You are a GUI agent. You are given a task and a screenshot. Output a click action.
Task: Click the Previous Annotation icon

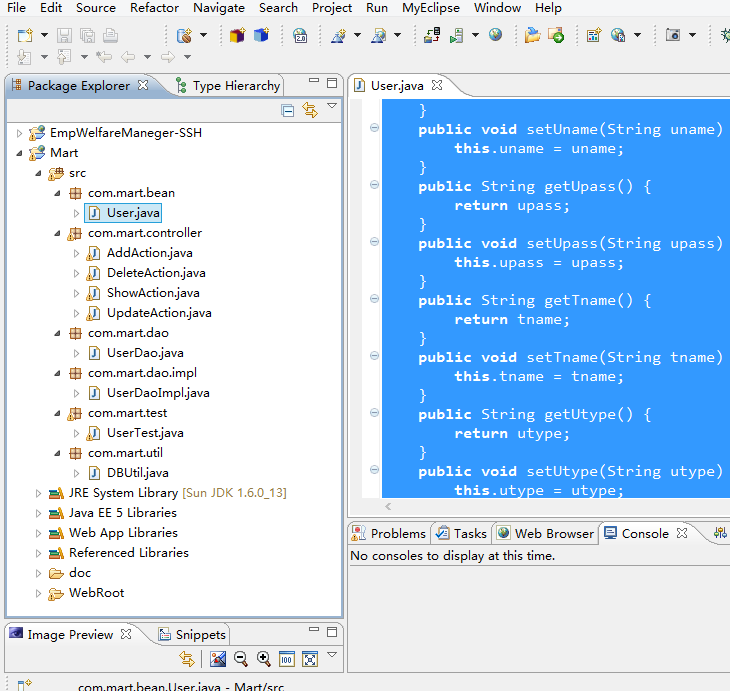click(64, 57)
